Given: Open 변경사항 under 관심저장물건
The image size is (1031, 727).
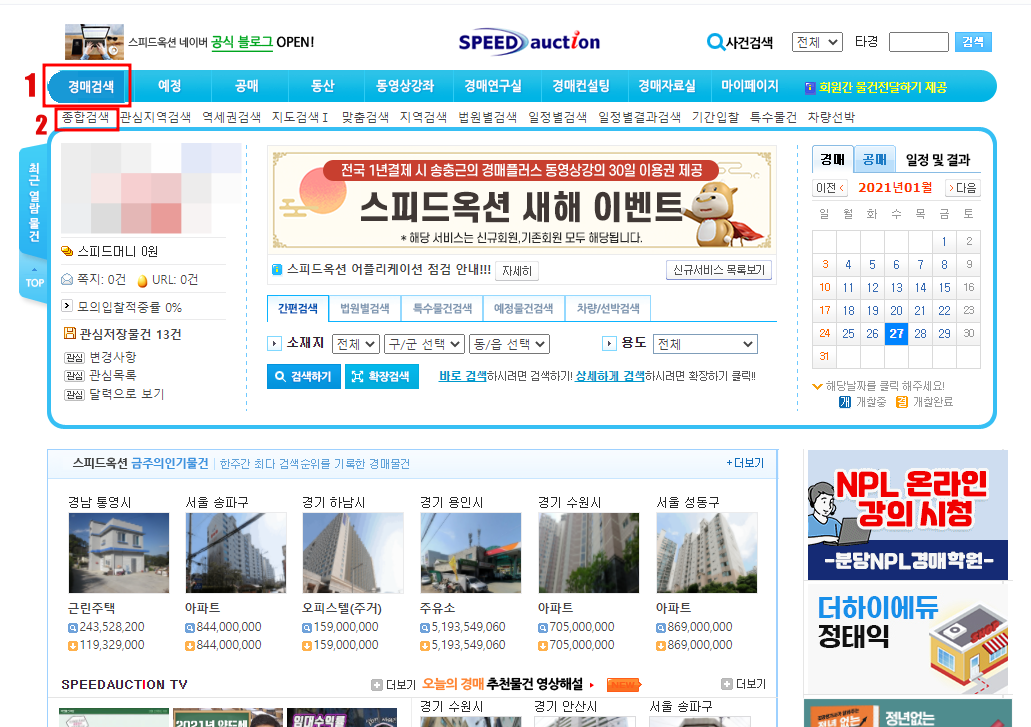Looking at the screenshot, I should pyautogui.click(x=113, y=357).
